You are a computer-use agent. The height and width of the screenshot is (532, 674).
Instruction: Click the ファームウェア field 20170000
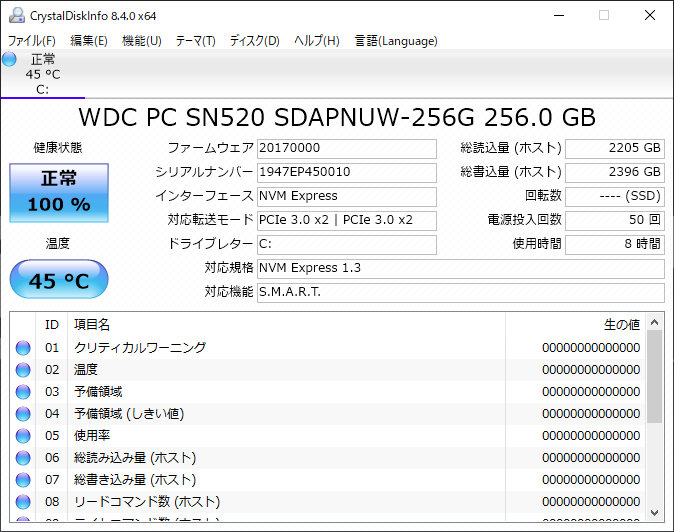(347, 149)
